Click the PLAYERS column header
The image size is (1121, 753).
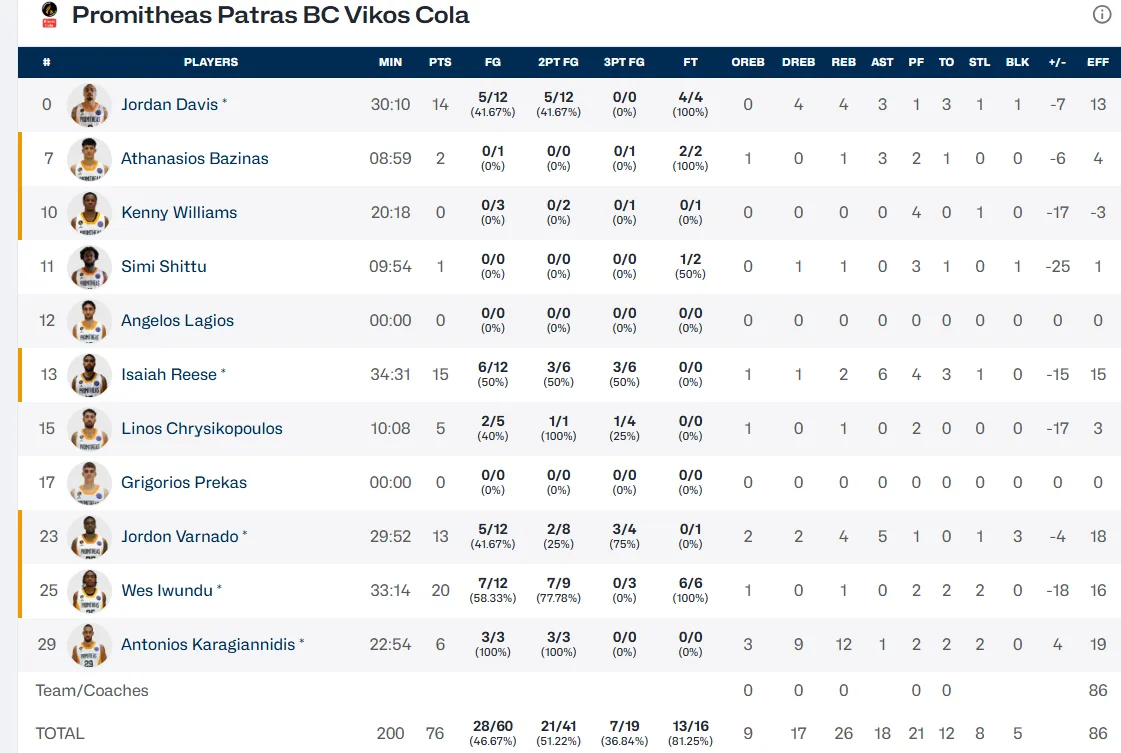(x=211, y=62)
